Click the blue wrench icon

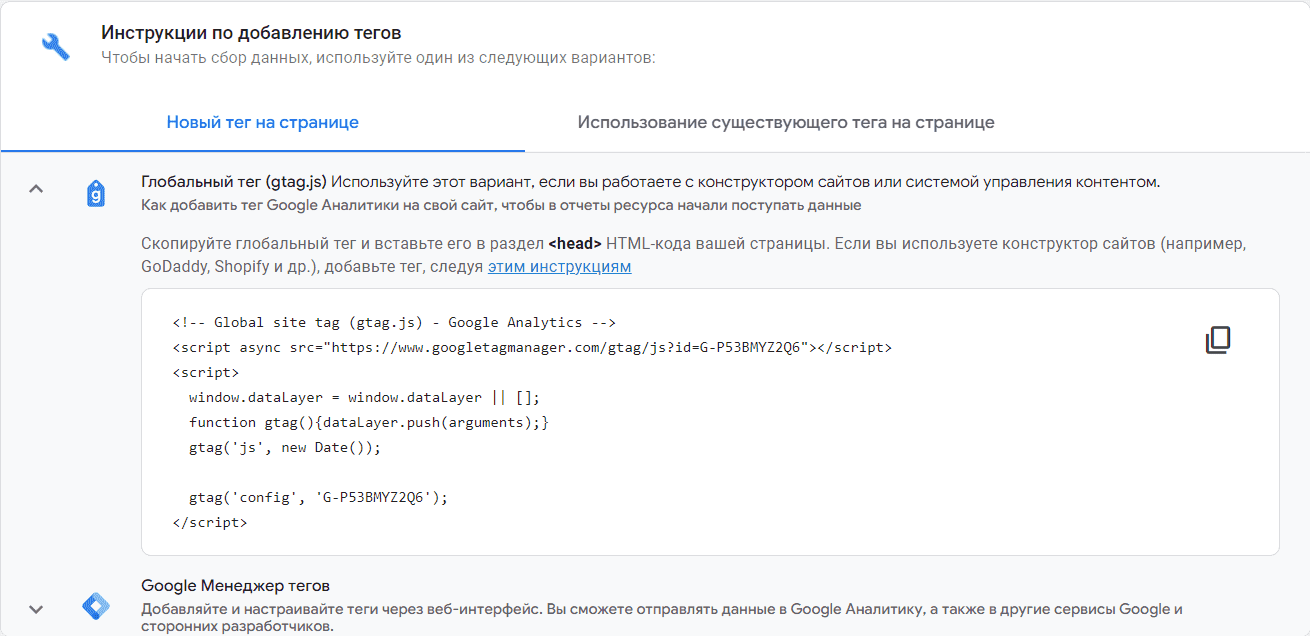55,46
